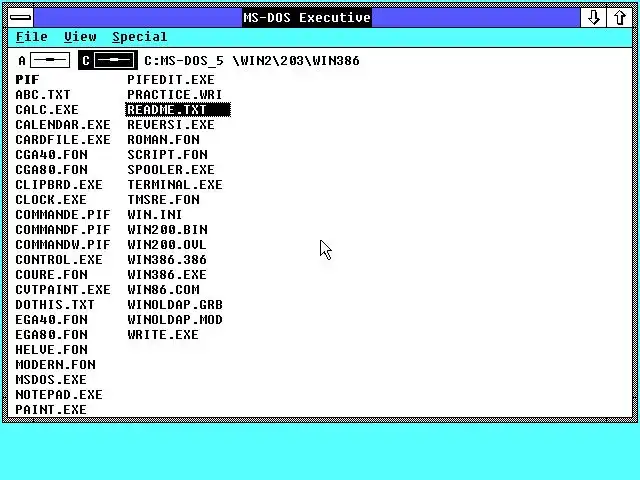Select the drive C icon
The width and height of the screenshot is (640, 480).
(x=108, y=60)
